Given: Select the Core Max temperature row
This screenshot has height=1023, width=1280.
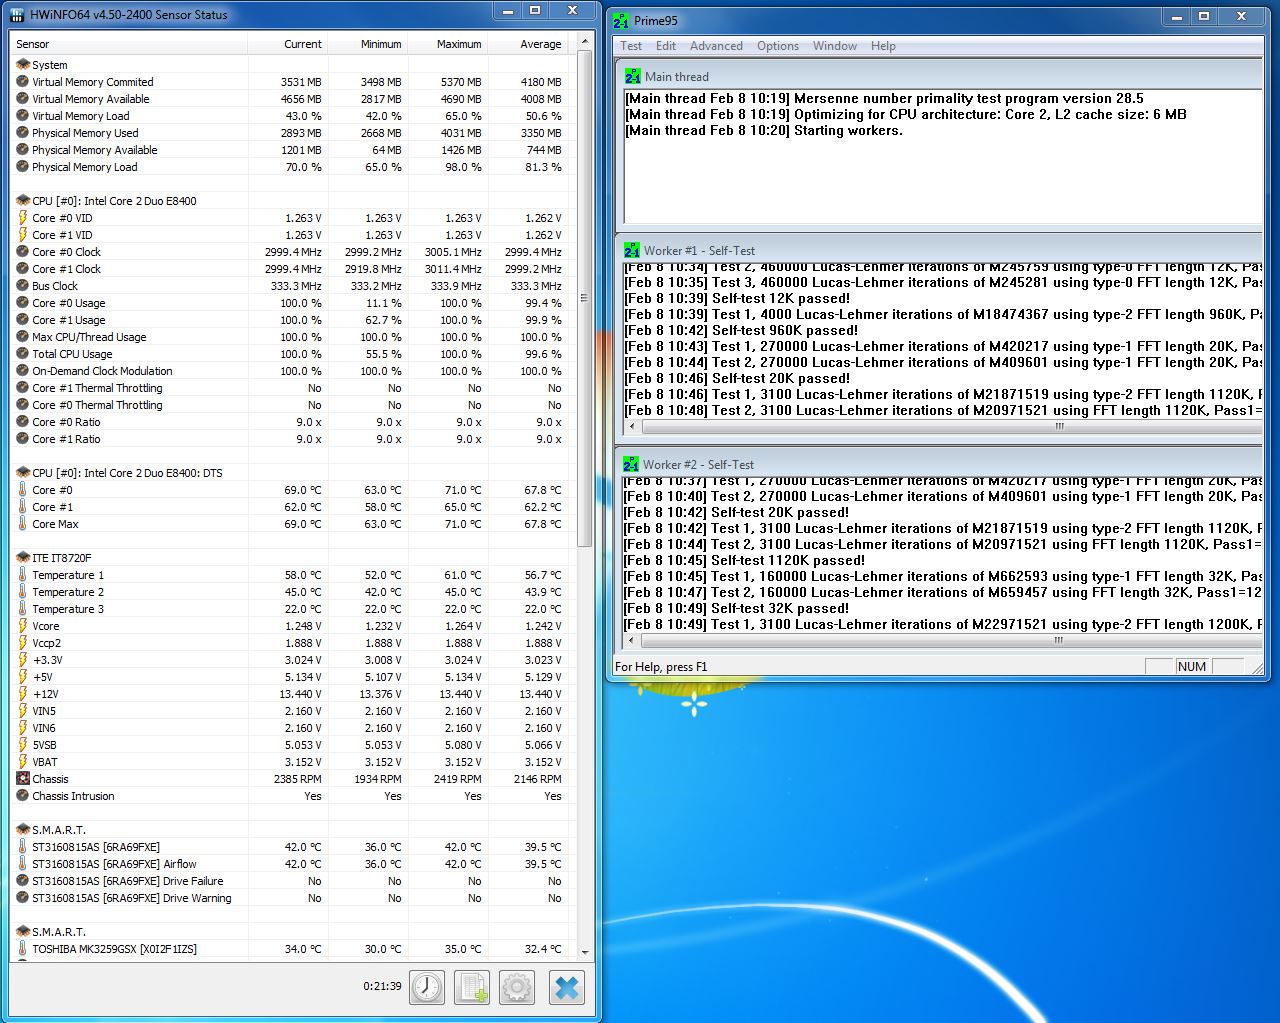Looking at the screenshot, I should pyautogui.click(x=290, y=524).
